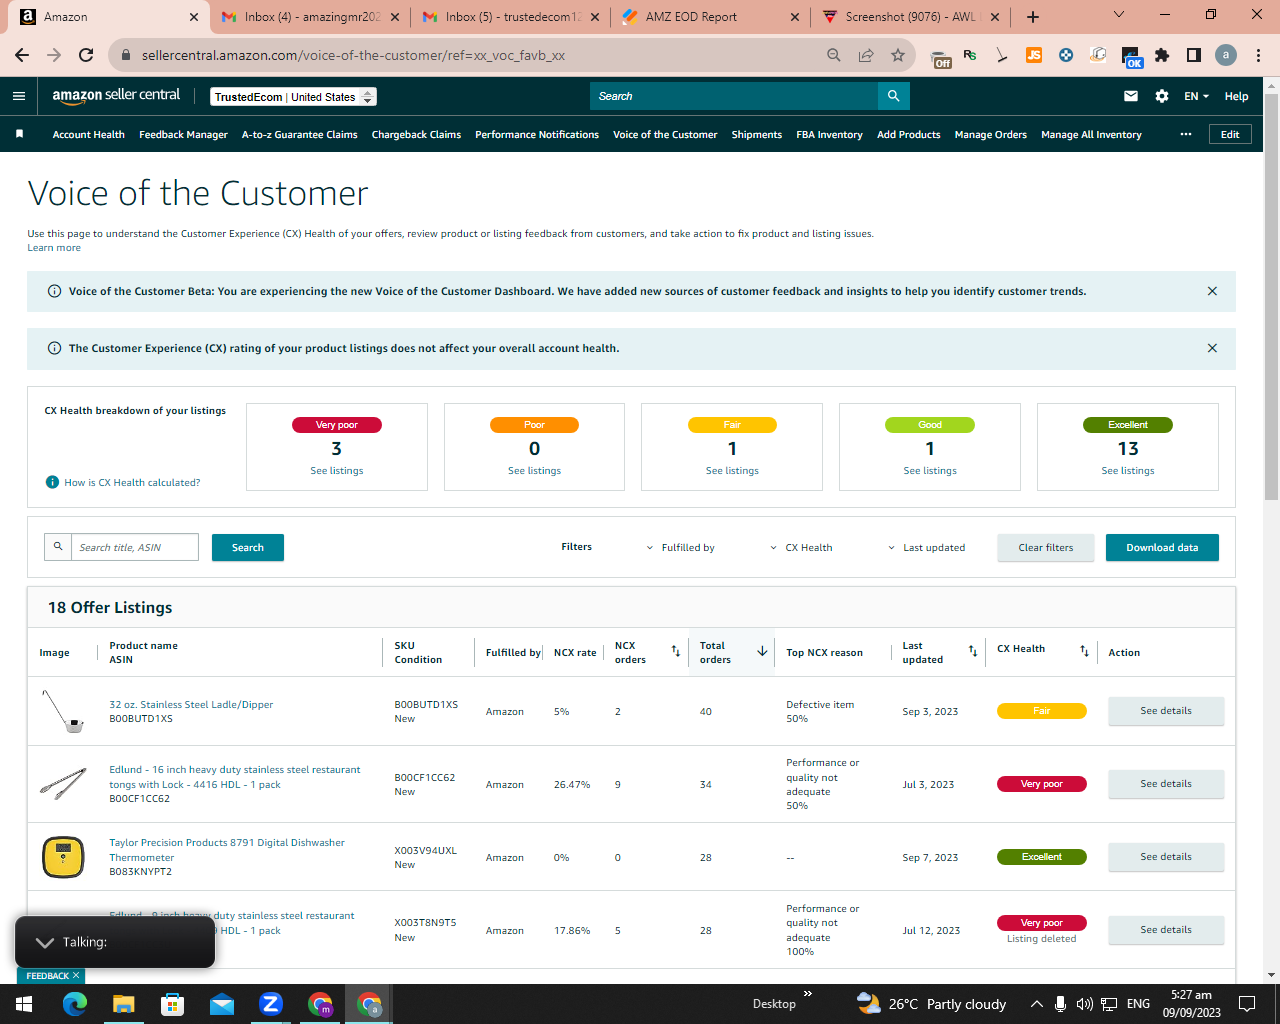Show hidden system tray icons

[1037, 1004]
